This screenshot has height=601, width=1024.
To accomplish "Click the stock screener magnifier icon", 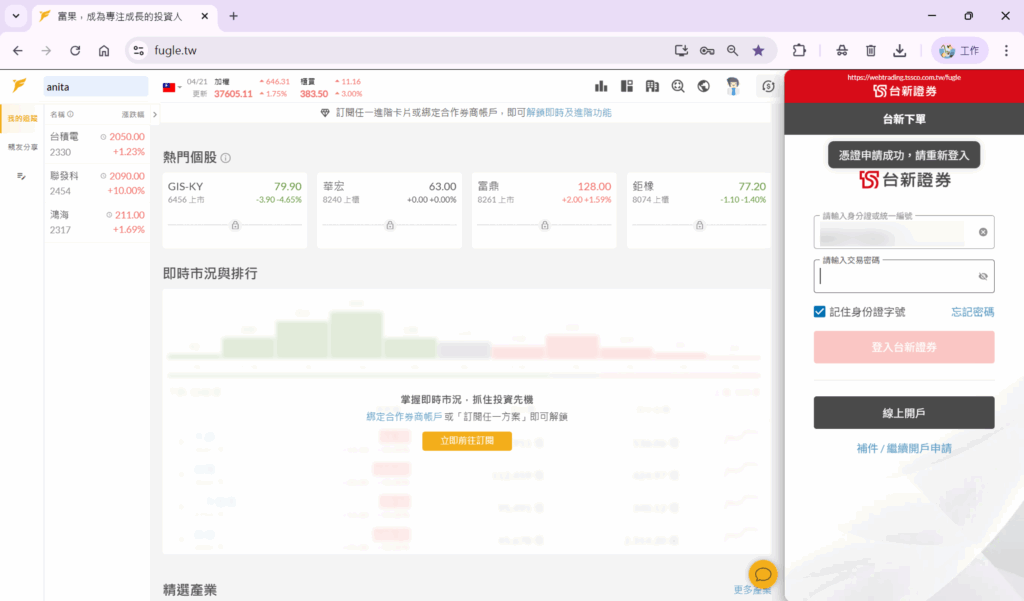I will click(678, 87).
